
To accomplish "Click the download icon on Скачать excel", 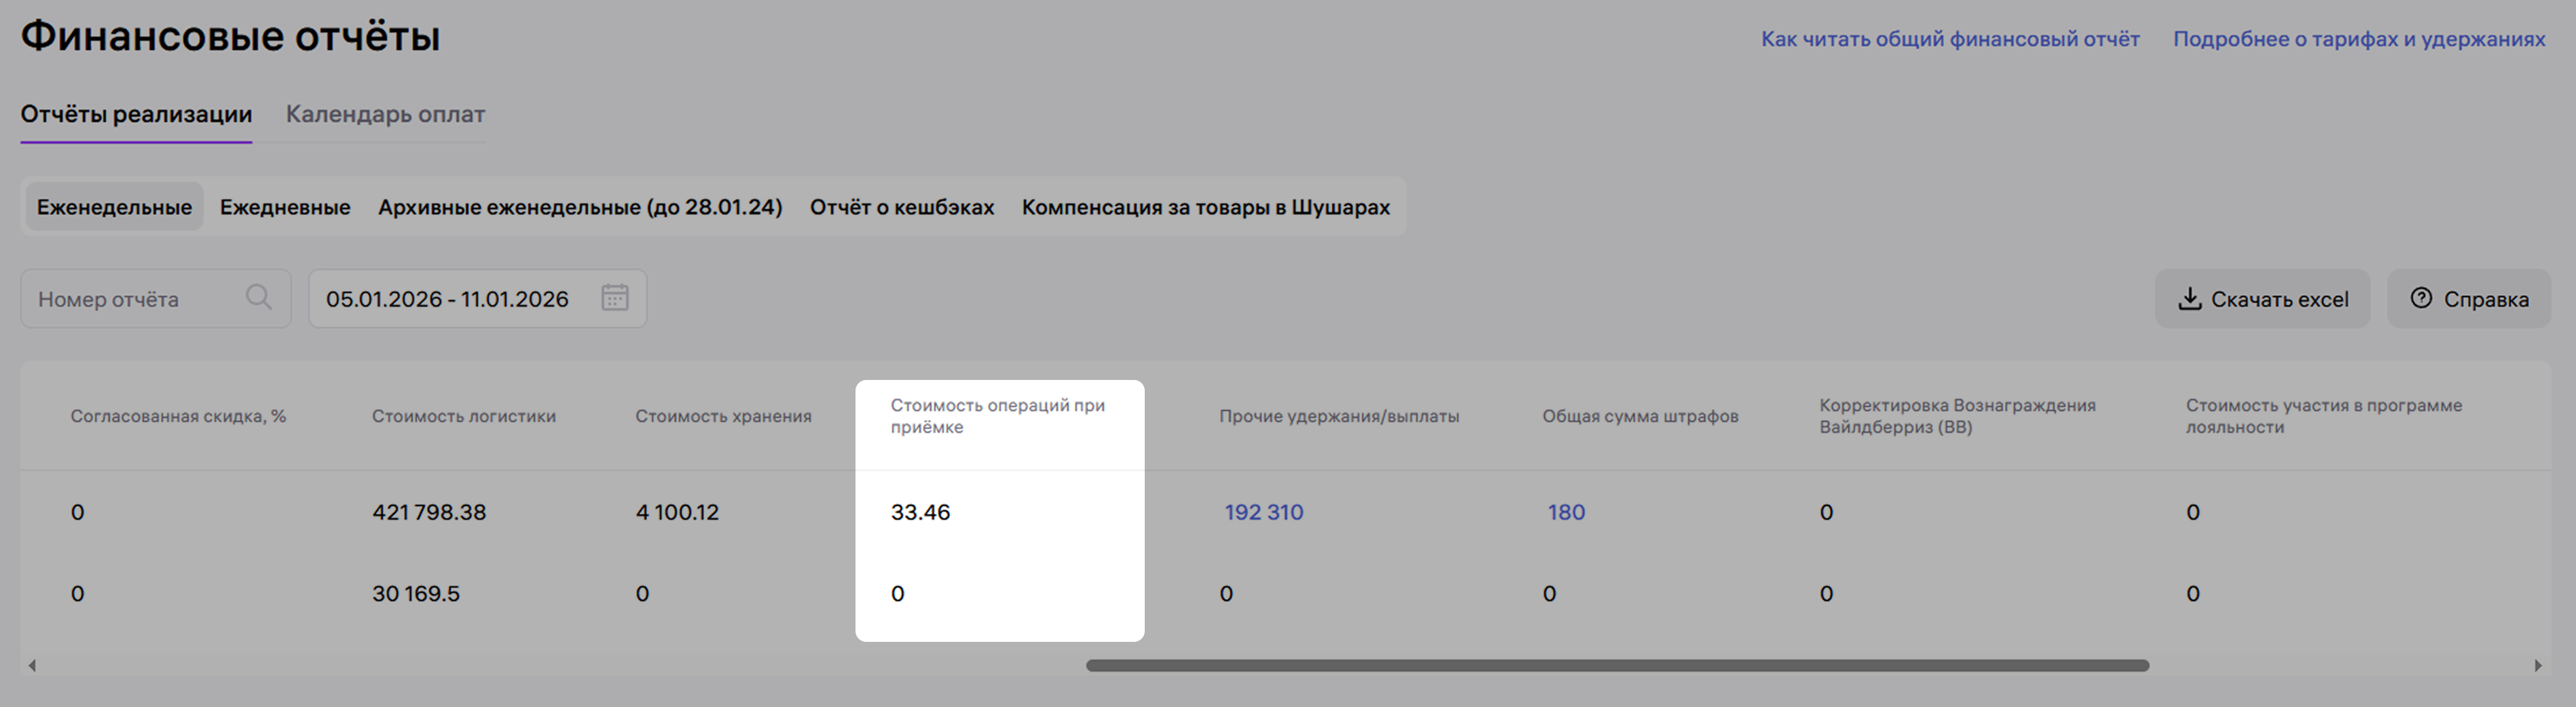I will coord(2189,299).
